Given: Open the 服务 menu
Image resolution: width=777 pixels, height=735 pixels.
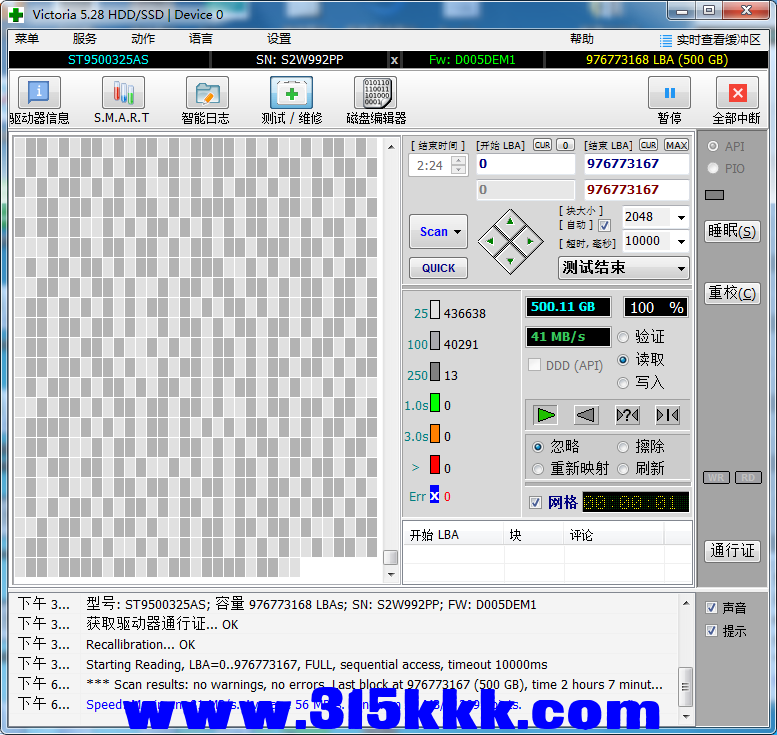Looking at the screenshot, I should click(85, 39).
